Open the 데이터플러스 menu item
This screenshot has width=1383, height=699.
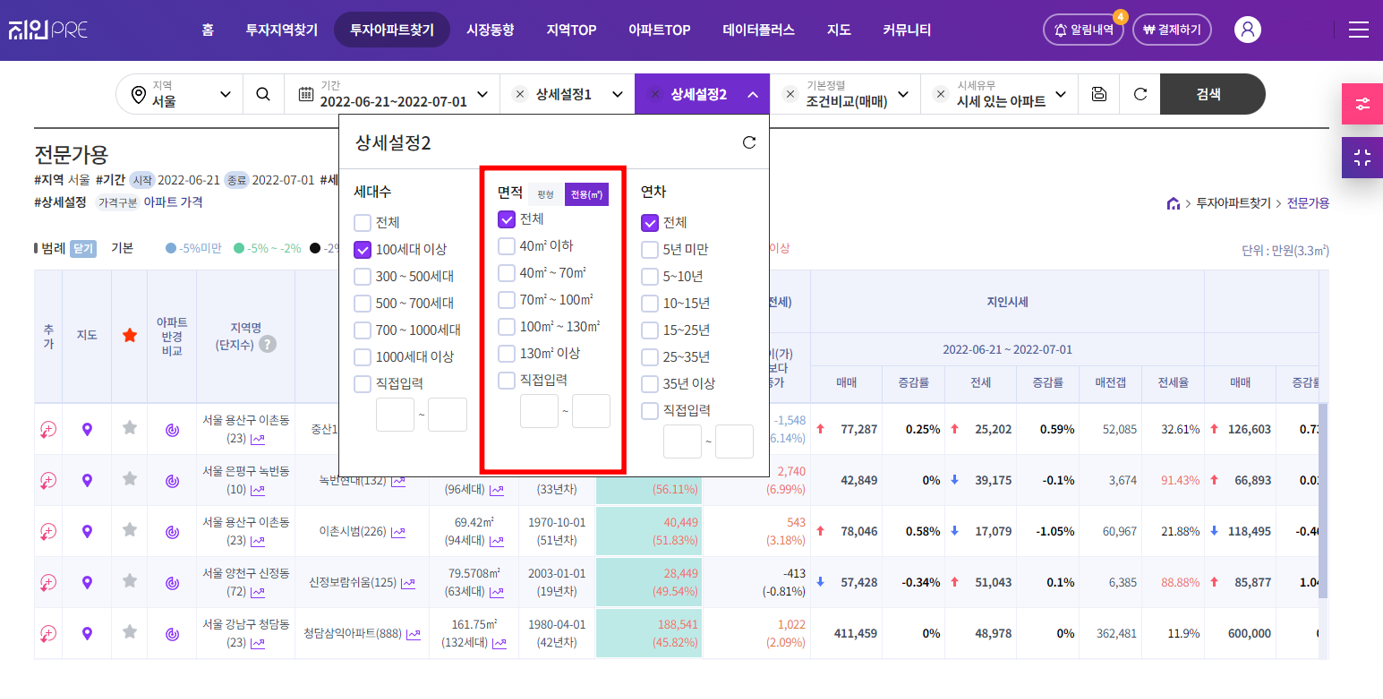[758, 30]
